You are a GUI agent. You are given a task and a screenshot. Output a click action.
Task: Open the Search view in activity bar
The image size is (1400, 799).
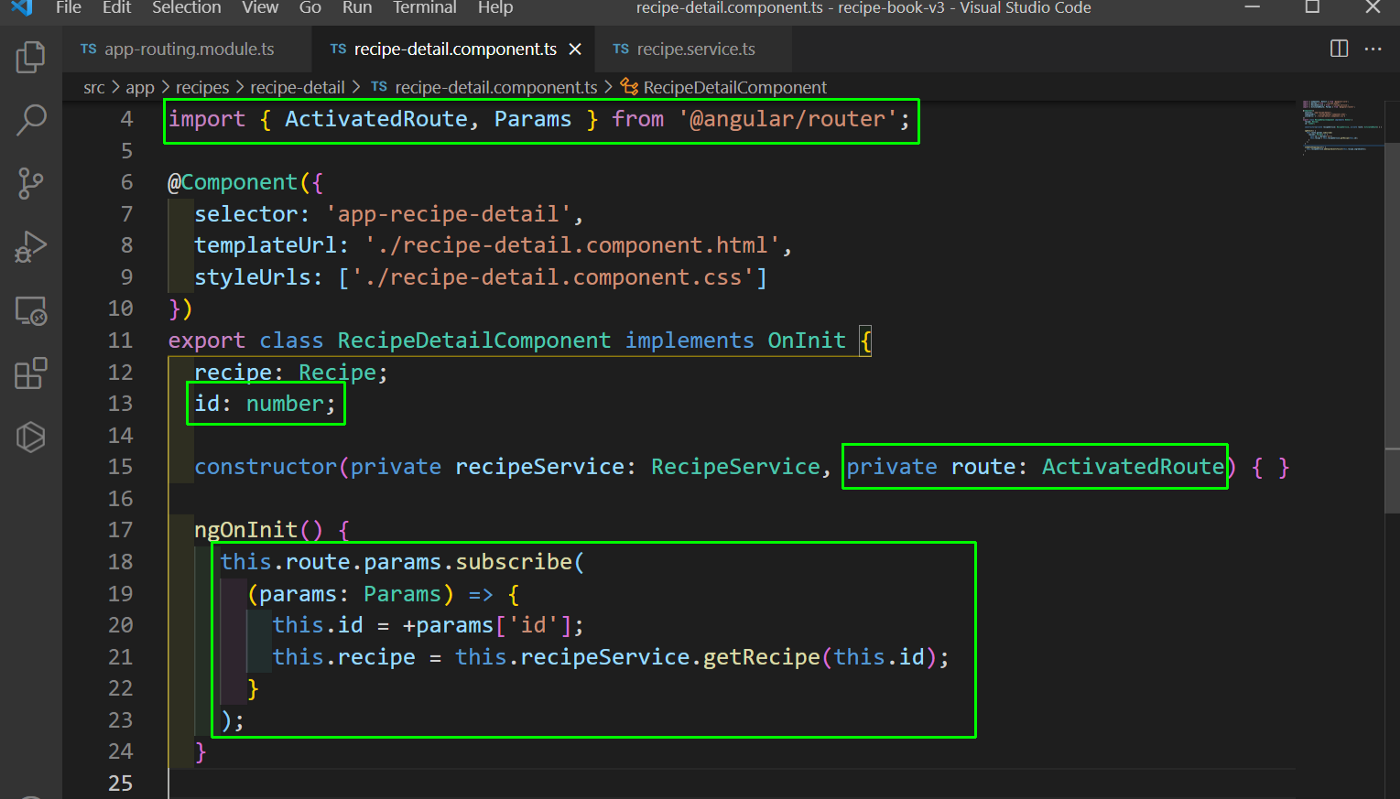click(x=31, y=120)
